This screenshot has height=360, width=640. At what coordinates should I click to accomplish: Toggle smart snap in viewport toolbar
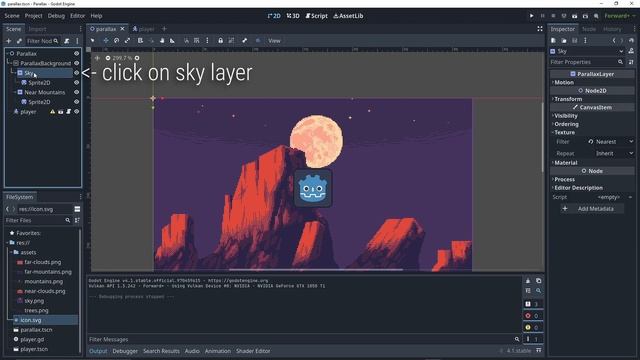point(186,40)
